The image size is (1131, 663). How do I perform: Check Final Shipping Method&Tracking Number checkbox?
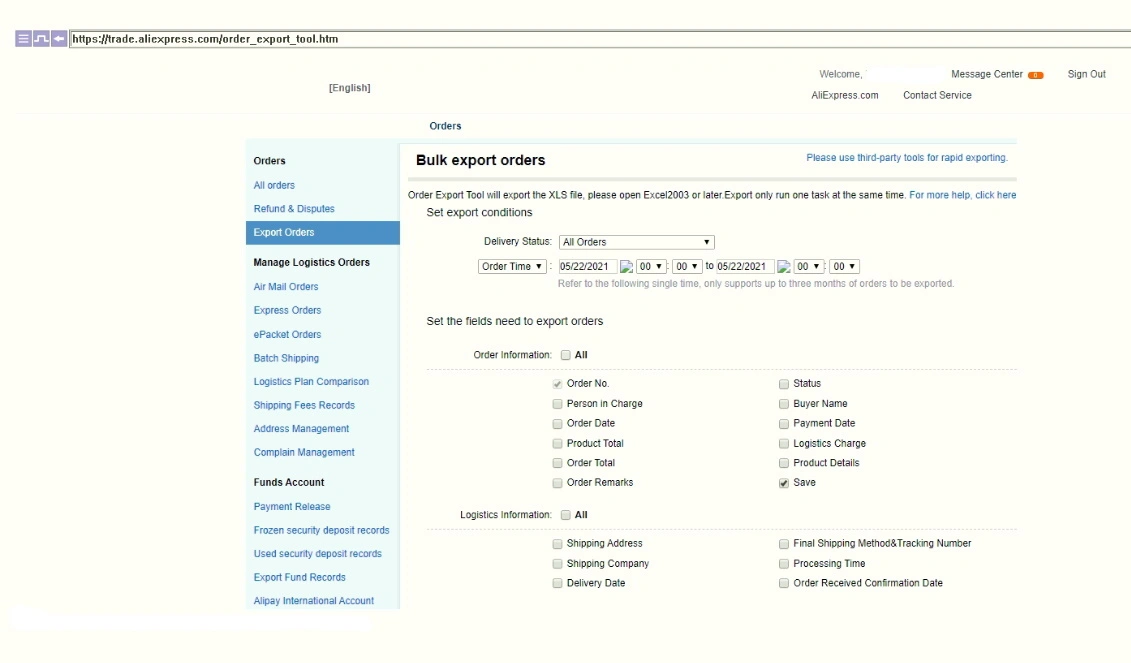click(783, 544)
